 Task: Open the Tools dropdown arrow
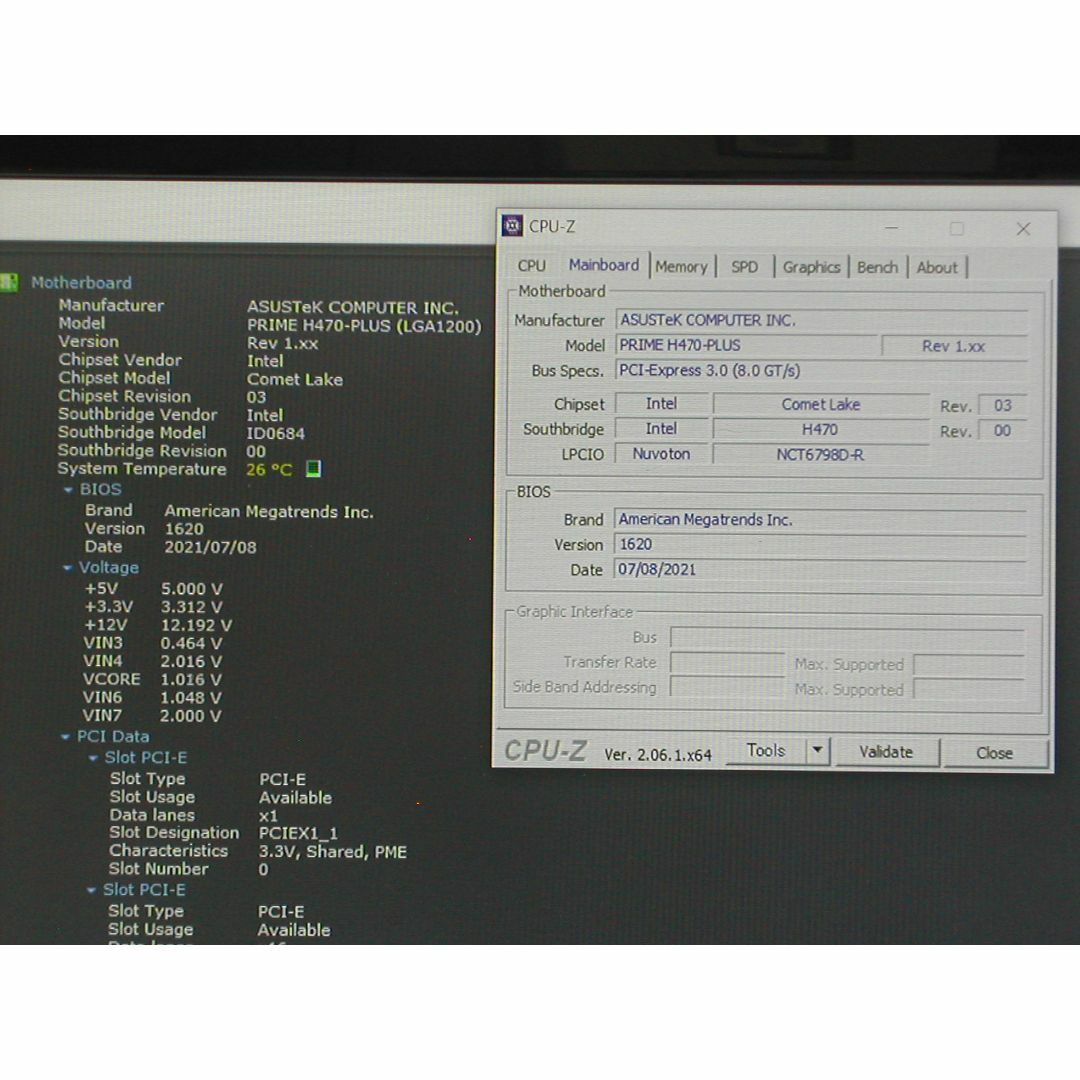click(x=818, y=750)
